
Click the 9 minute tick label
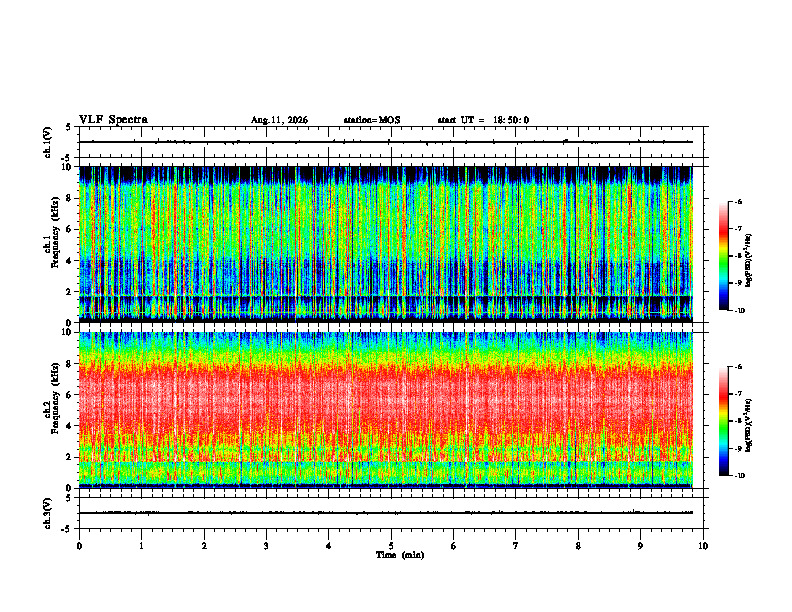point(640,546)
